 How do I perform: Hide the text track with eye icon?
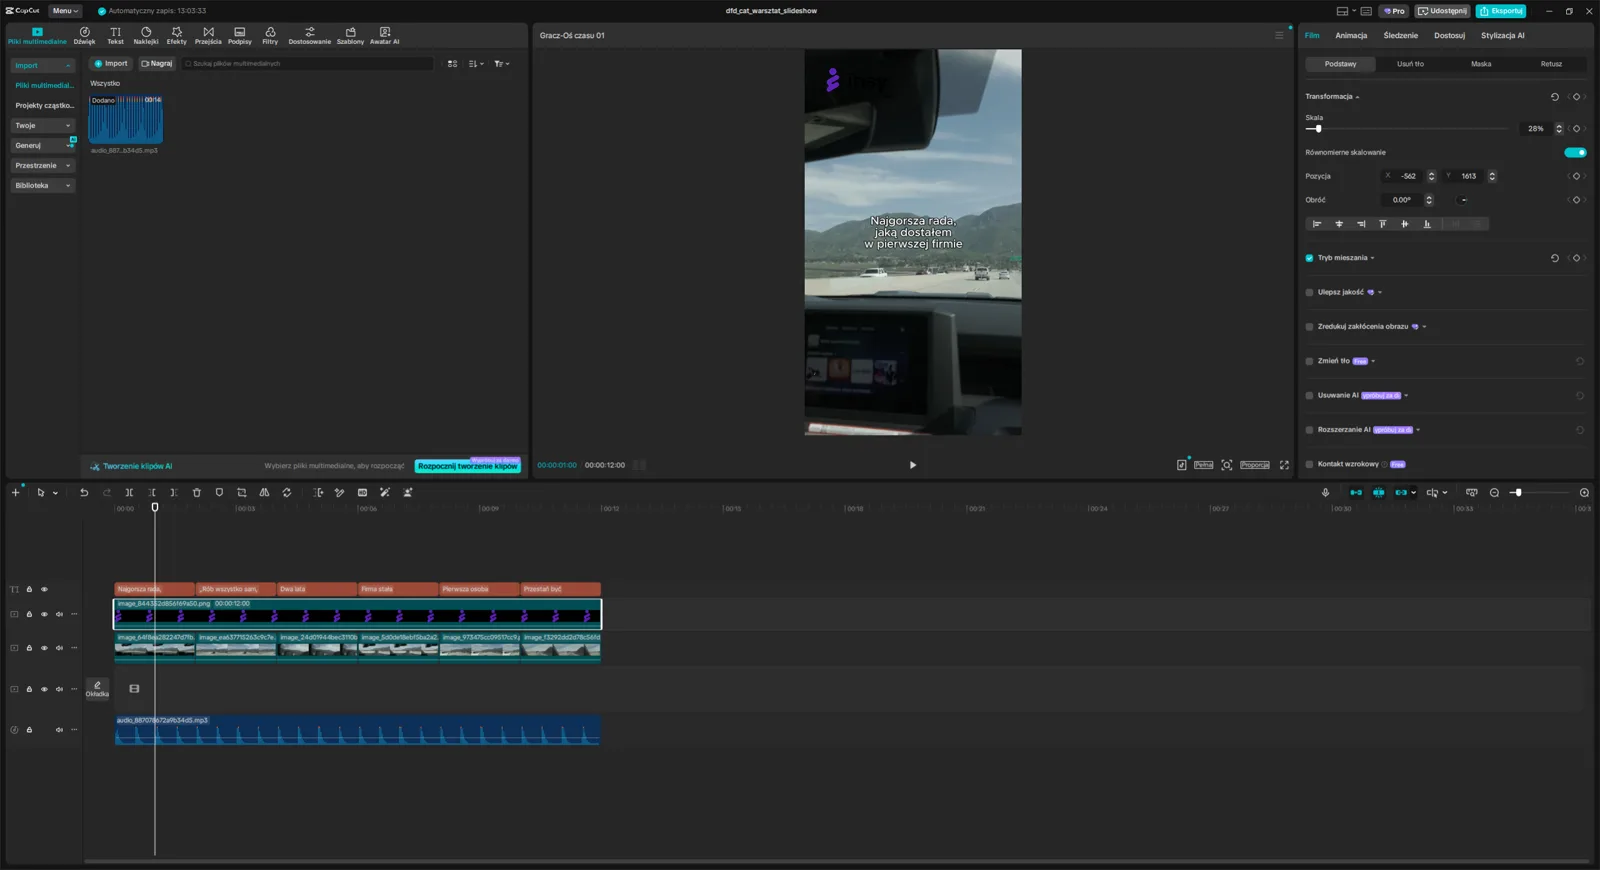pos(44,590)
